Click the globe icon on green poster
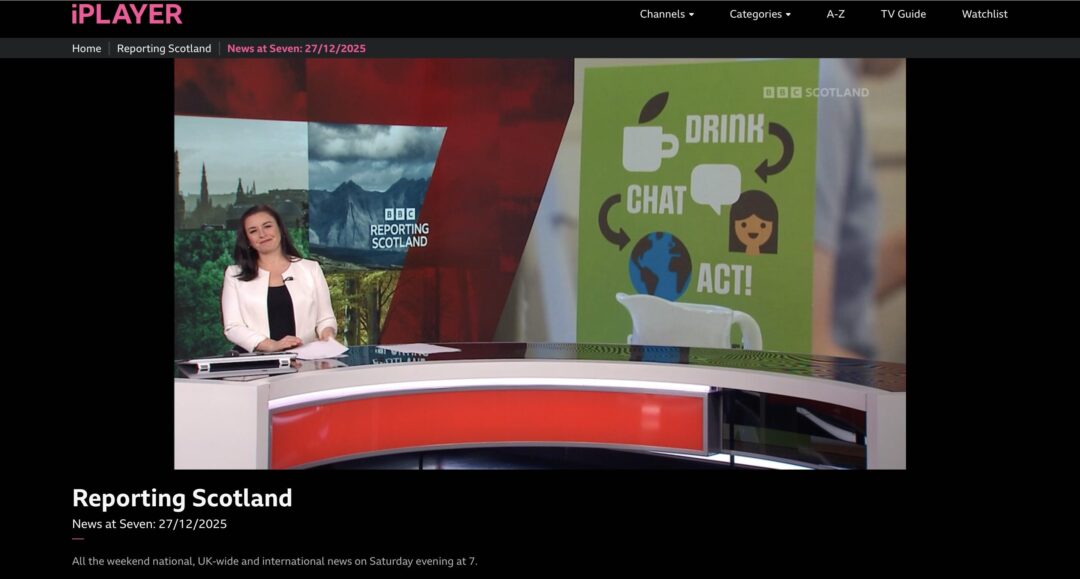Screen dimensions: 1080x579 point(659,265)
